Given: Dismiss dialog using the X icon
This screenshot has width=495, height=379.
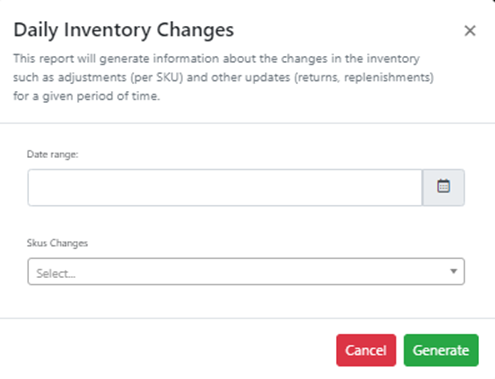Looking at the screenshot, I should (x=470, y=31).
